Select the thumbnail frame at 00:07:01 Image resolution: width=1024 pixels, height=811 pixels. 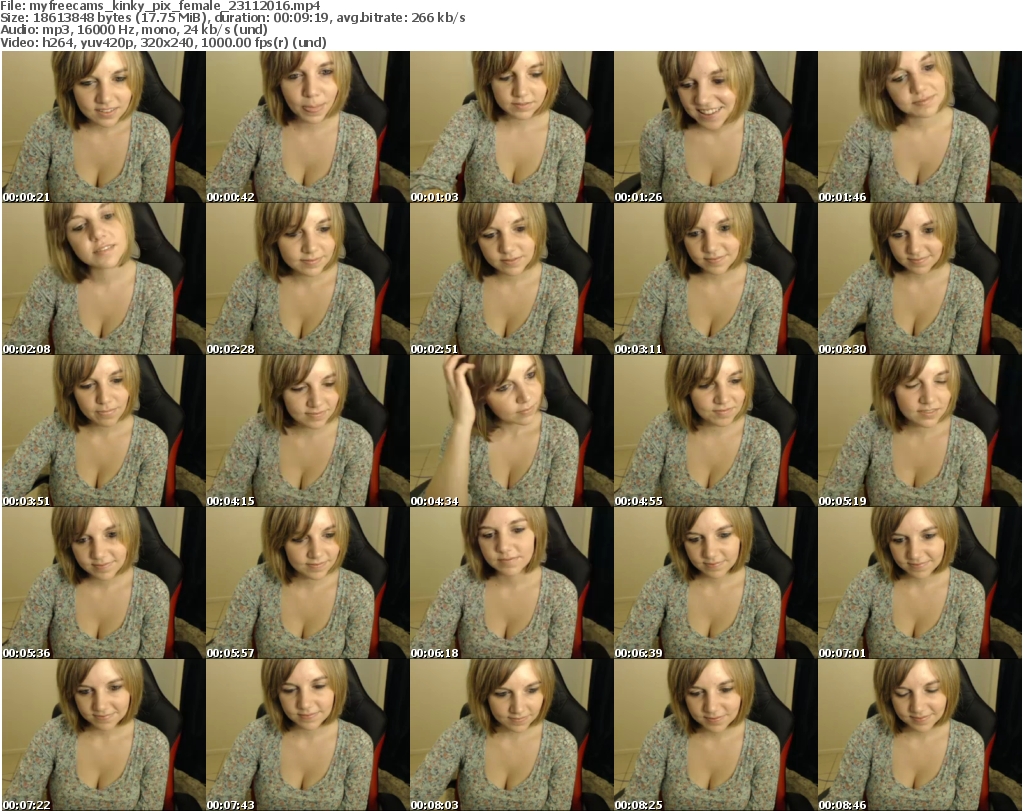[x=920, y=583]
